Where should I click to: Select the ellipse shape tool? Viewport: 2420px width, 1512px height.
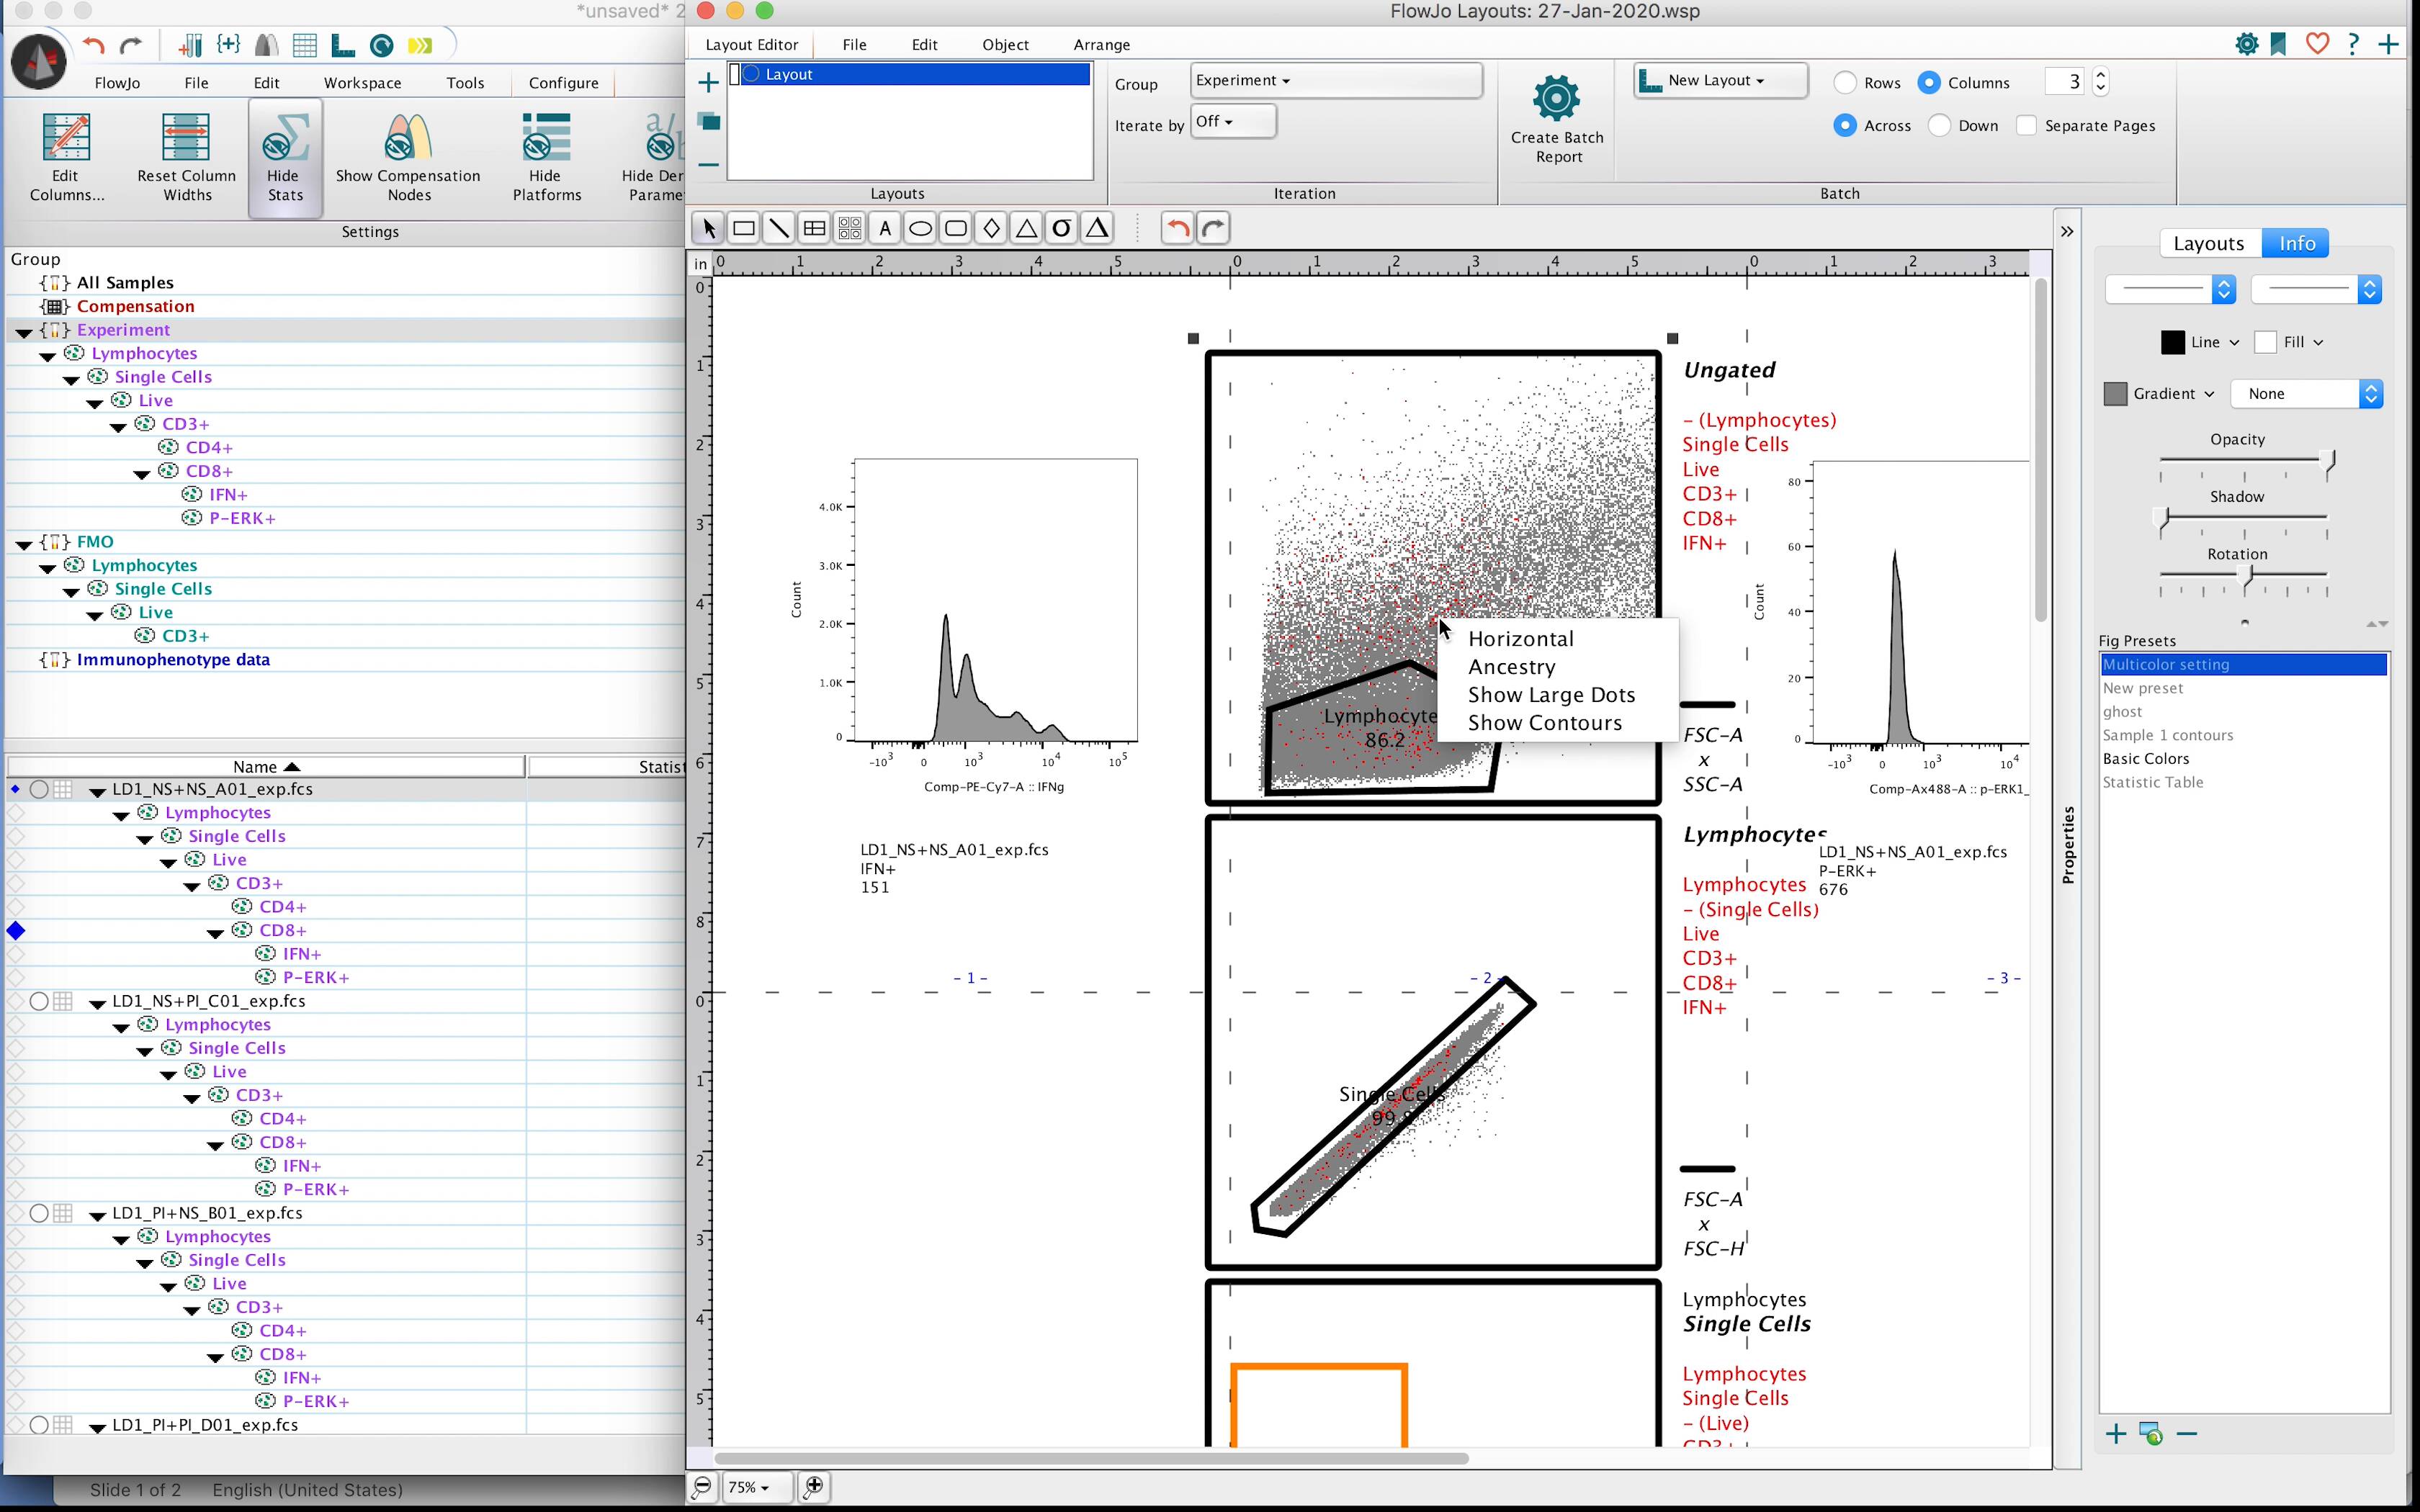pos(920,229)
